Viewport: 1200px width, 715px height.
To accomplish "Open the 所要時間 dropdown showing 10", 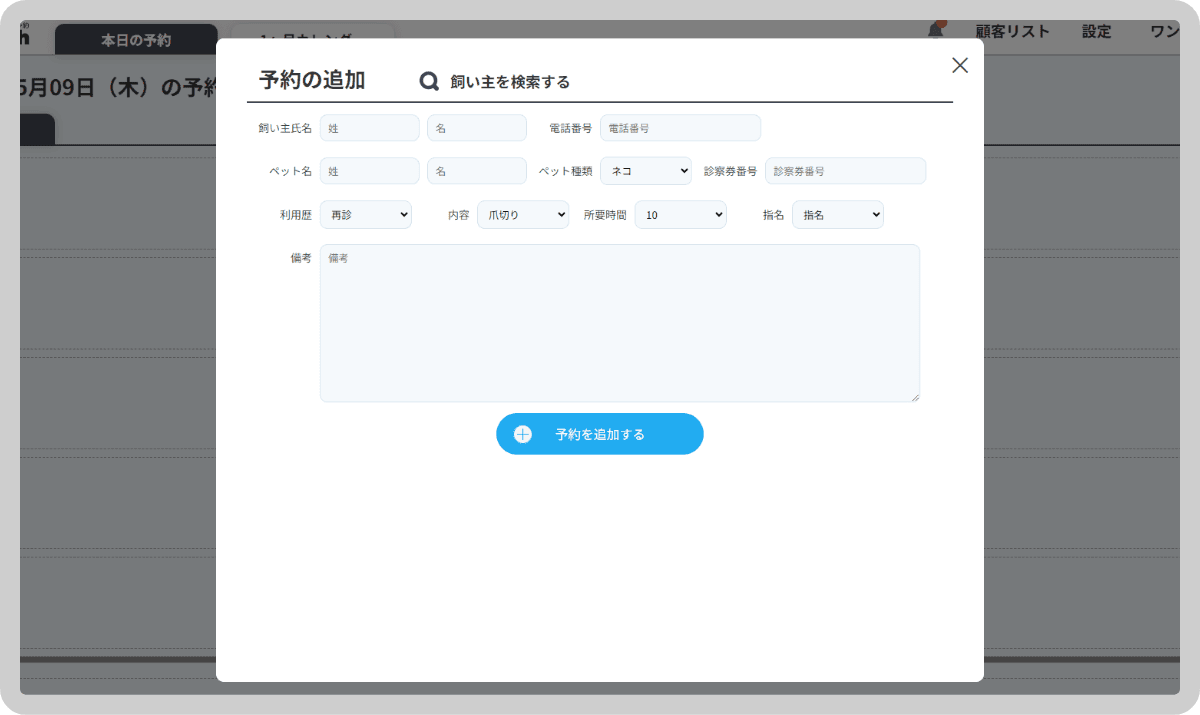I will [x=680, y=214].
